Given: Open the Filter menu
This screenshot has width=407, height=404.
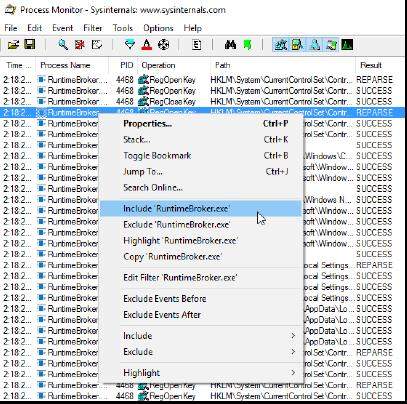Looking at the screenshot, I should click(93, 28).
